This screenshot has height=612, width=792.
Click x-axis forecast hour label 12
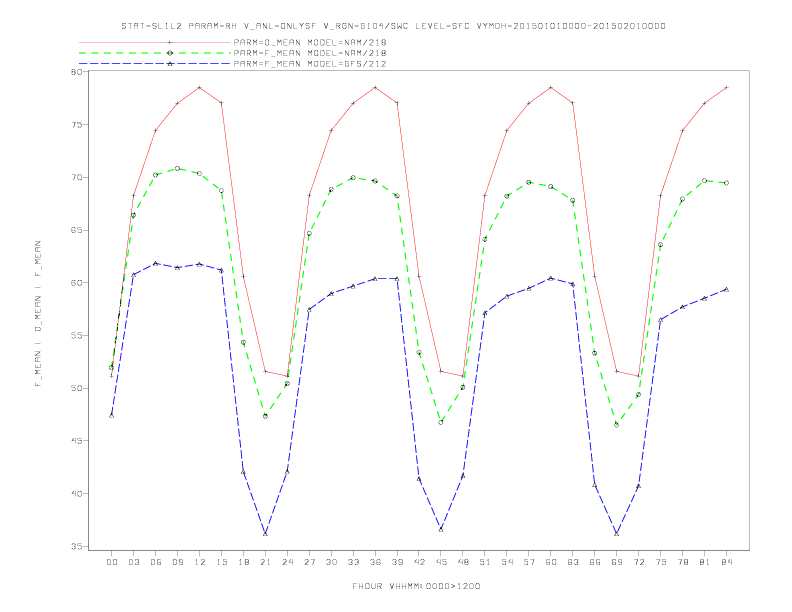[x=200, y=562]
